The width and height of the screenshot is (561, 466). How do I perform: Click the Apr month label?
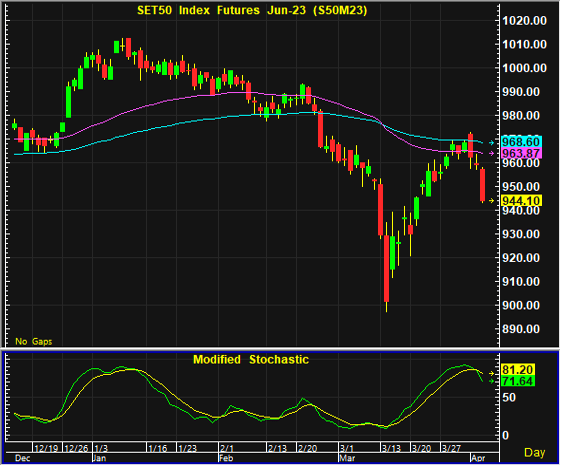[478, 458]
